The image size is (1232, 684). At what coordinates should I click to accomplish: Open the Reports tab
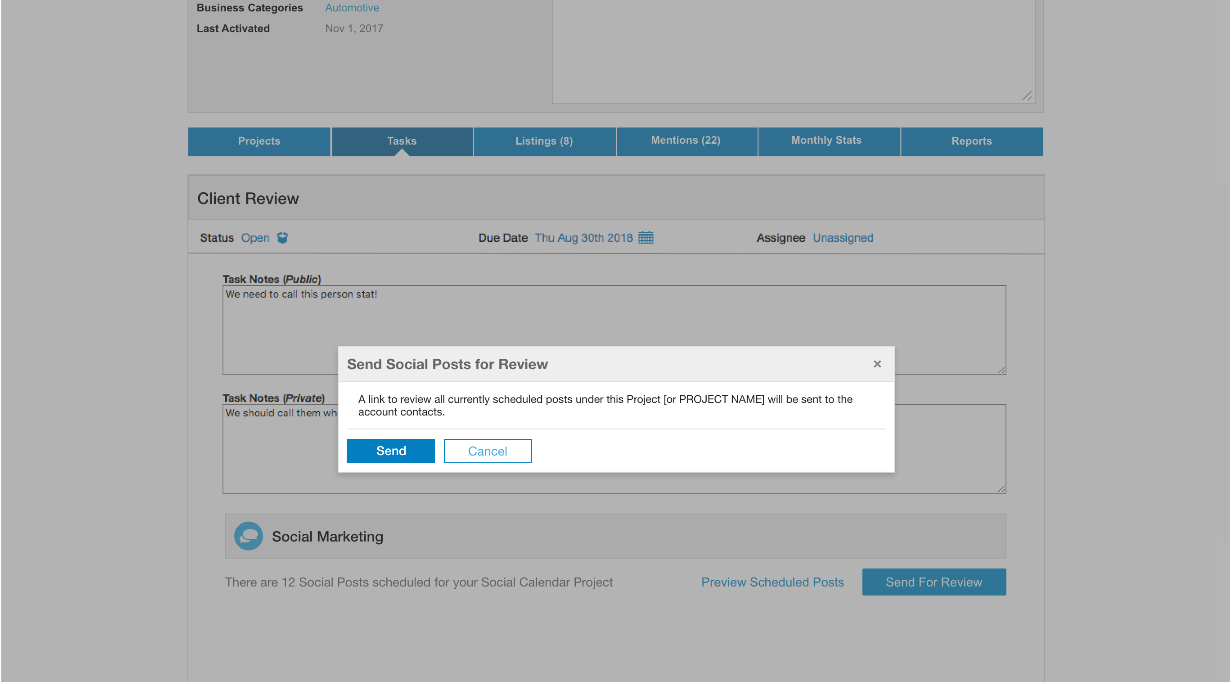(x=971, y=141)
